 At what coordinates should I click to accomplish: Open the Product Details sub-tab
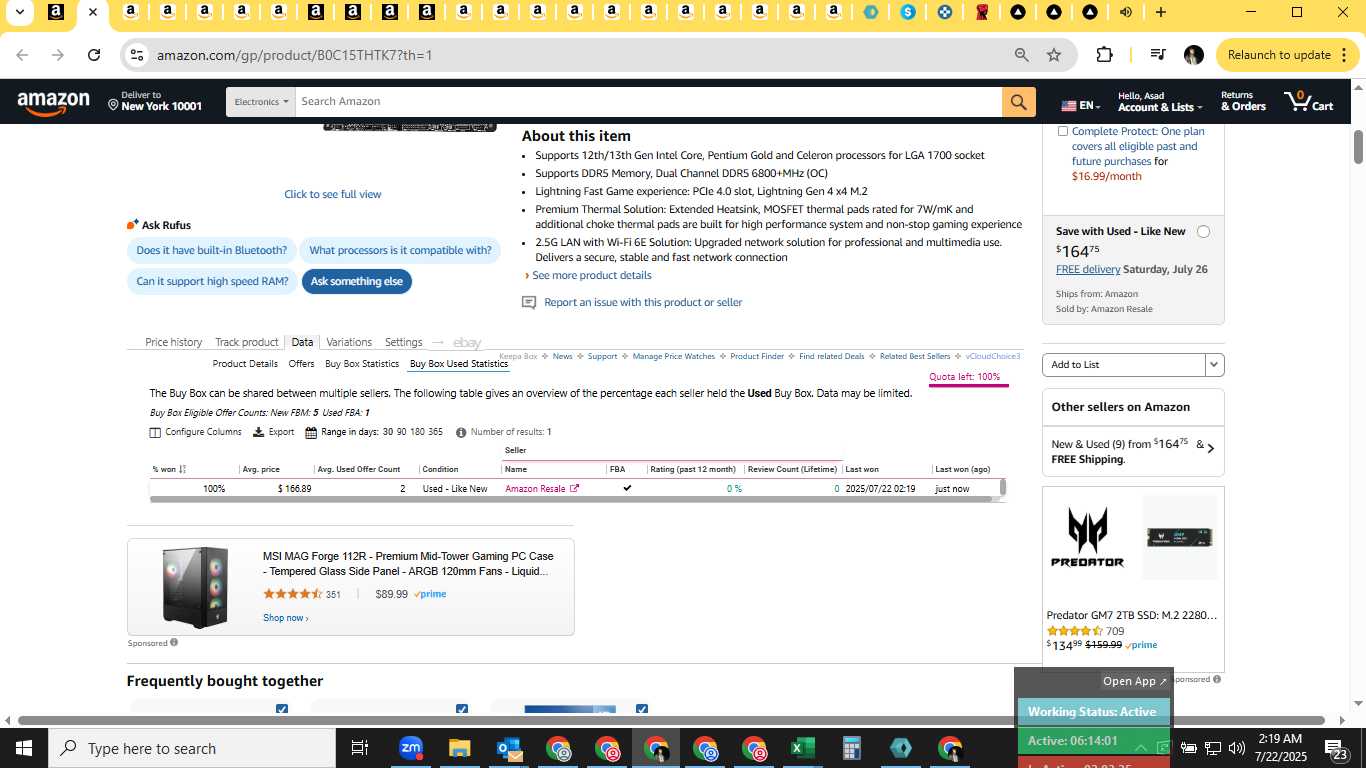[245, 364]
